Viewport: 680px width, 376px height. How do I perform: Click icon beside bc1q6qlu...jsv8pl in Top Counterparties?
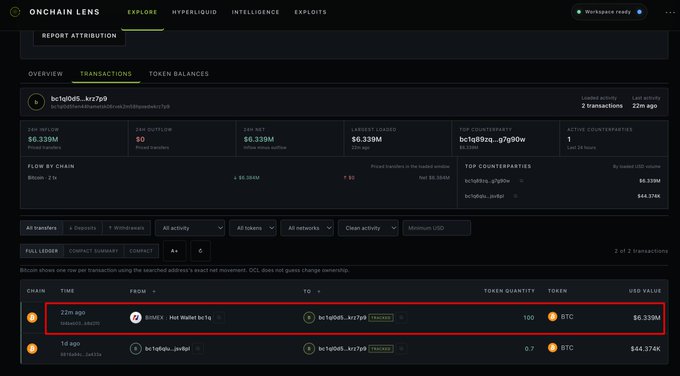pyautogui.click(x=515, y=196)
